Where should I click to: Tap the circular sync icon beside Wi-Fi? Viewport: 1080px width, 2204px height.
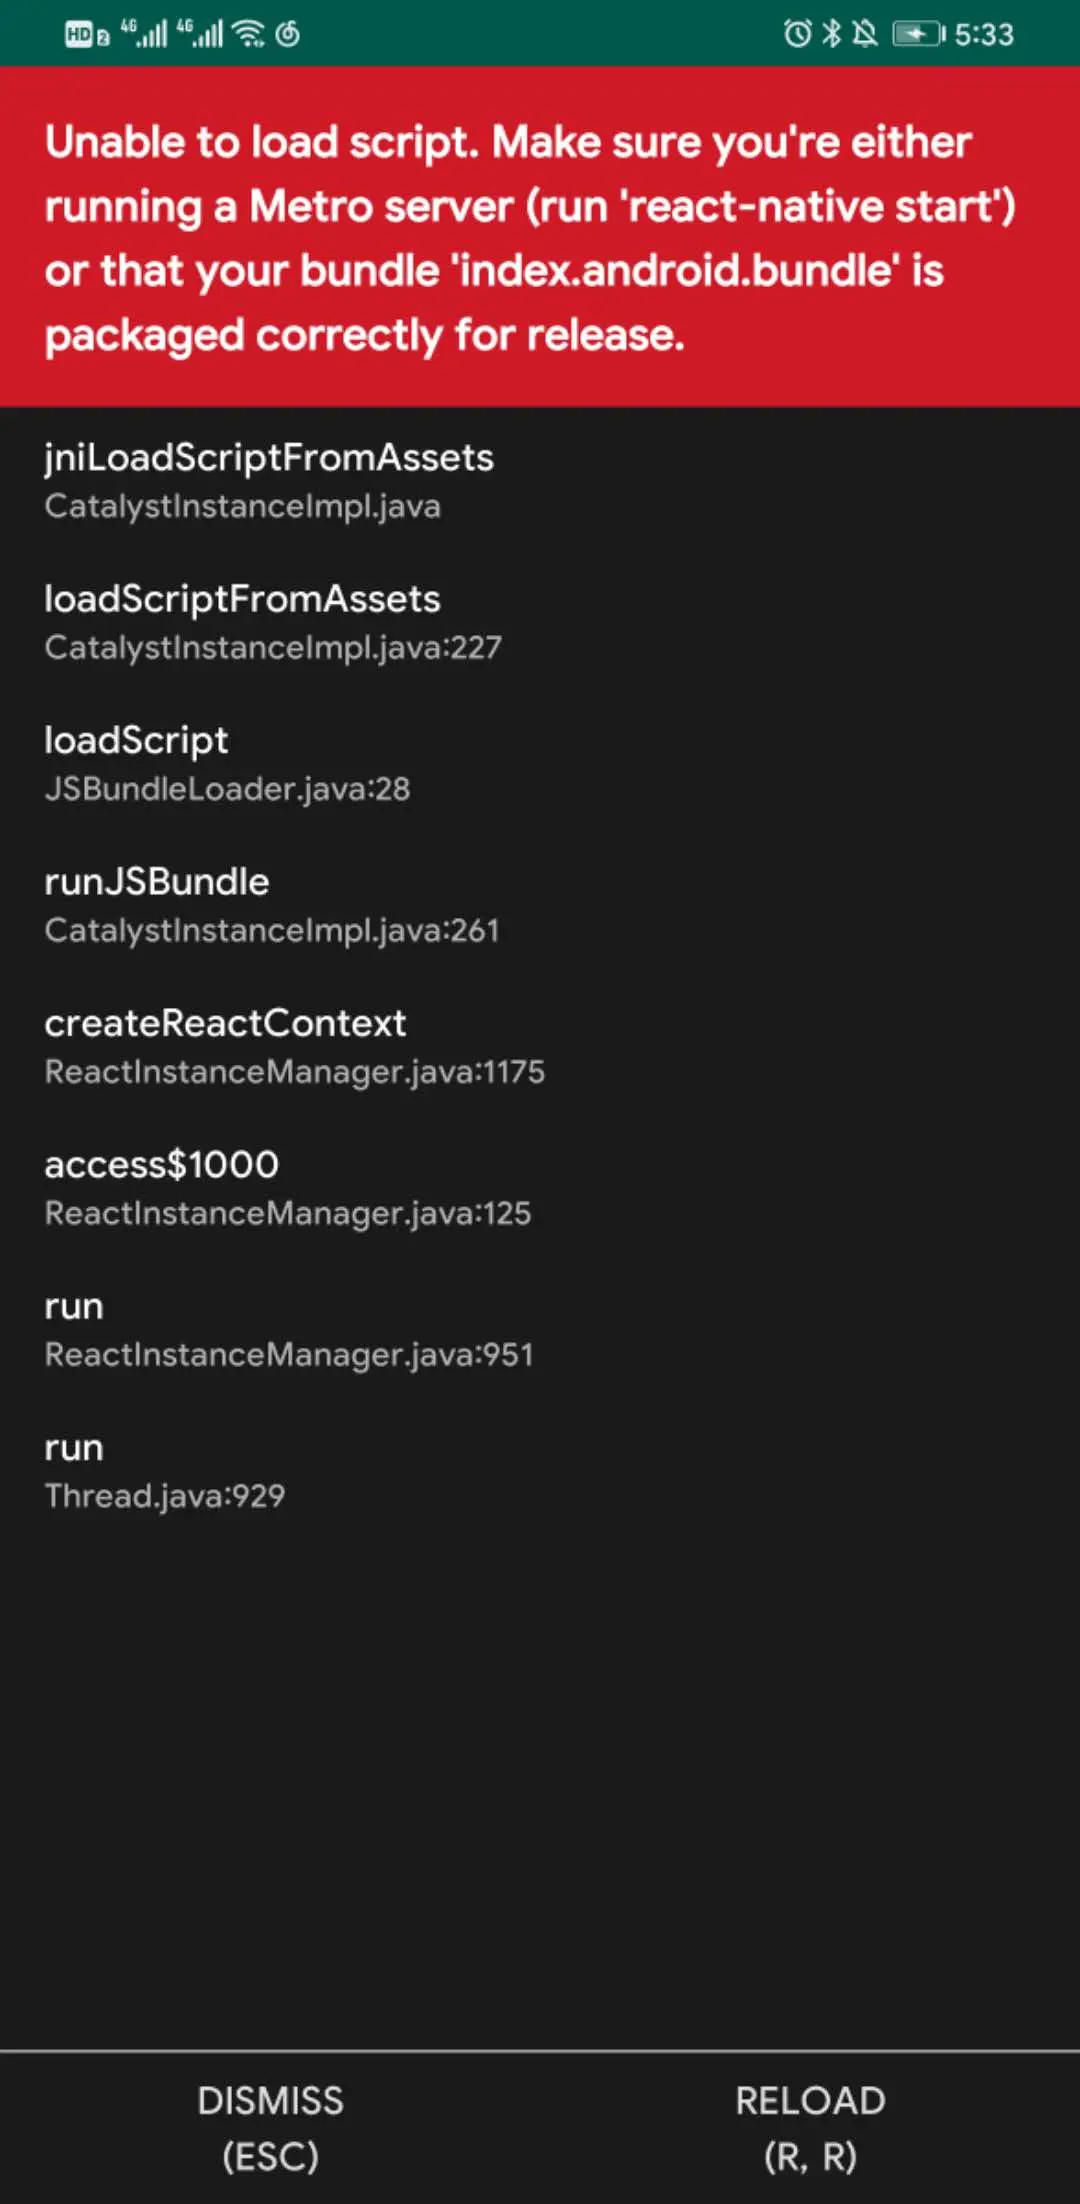point(287,34)
